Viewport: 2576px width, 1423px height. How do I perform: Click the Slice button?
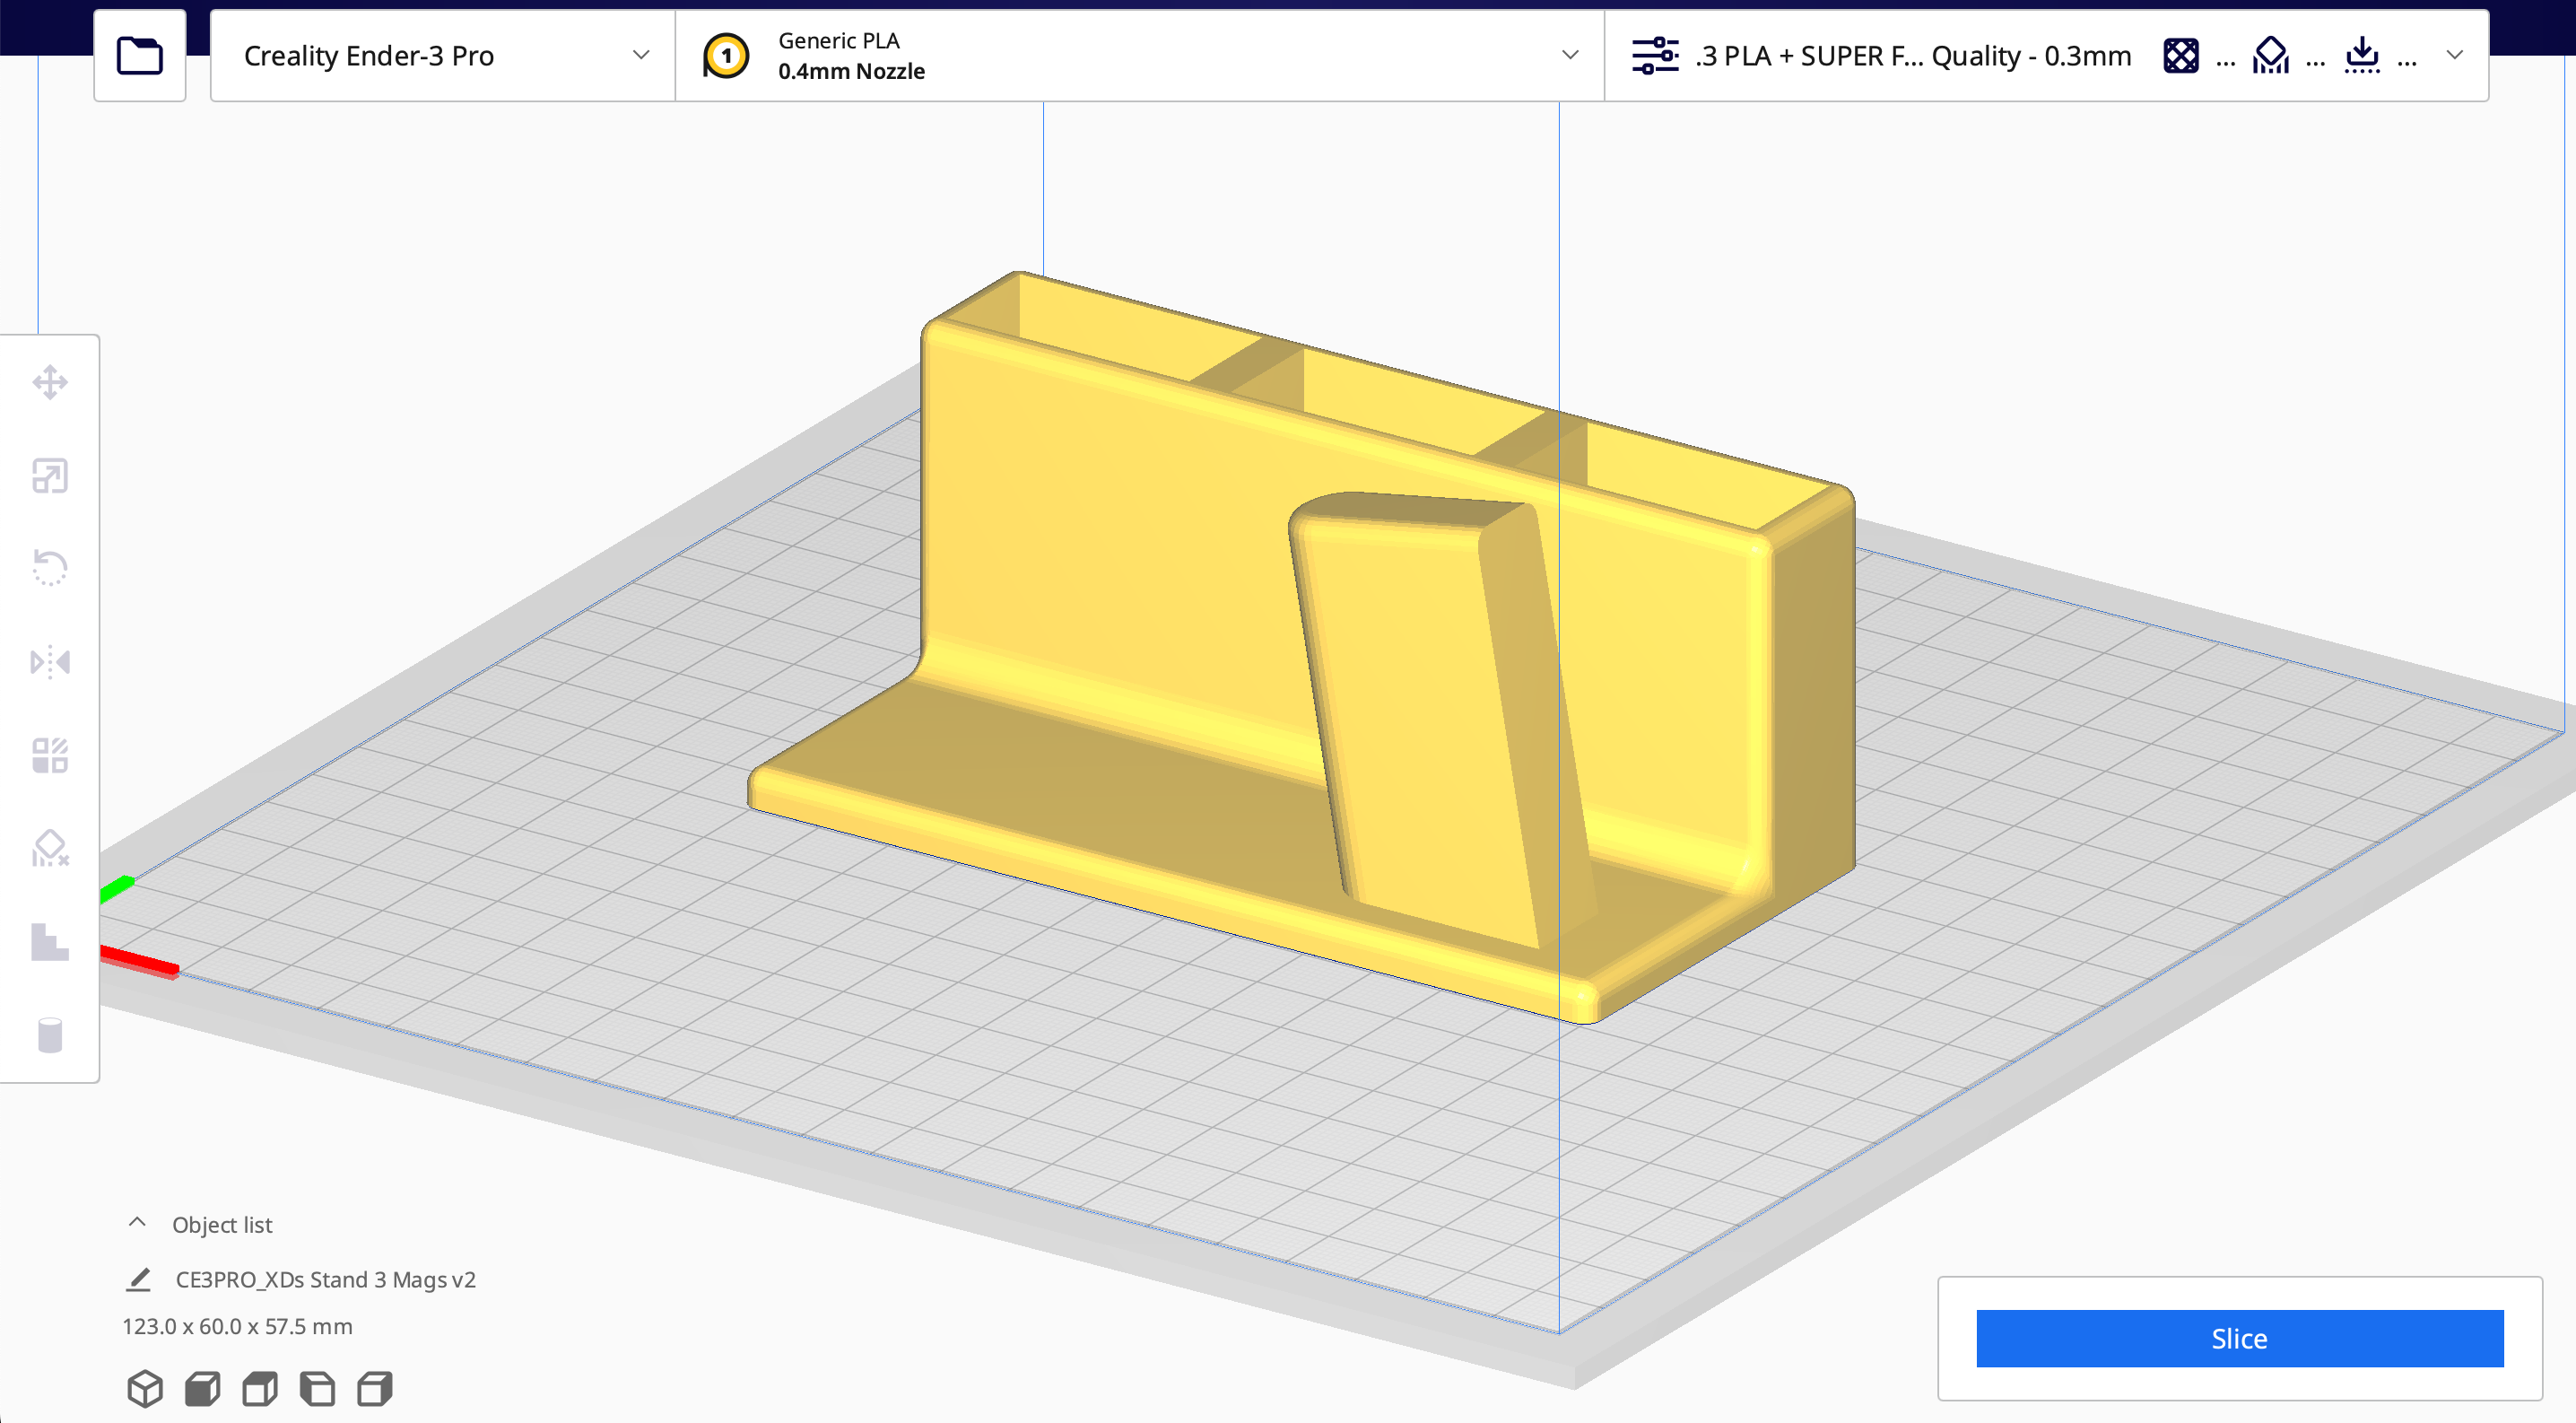[x=2239, y=1338]
